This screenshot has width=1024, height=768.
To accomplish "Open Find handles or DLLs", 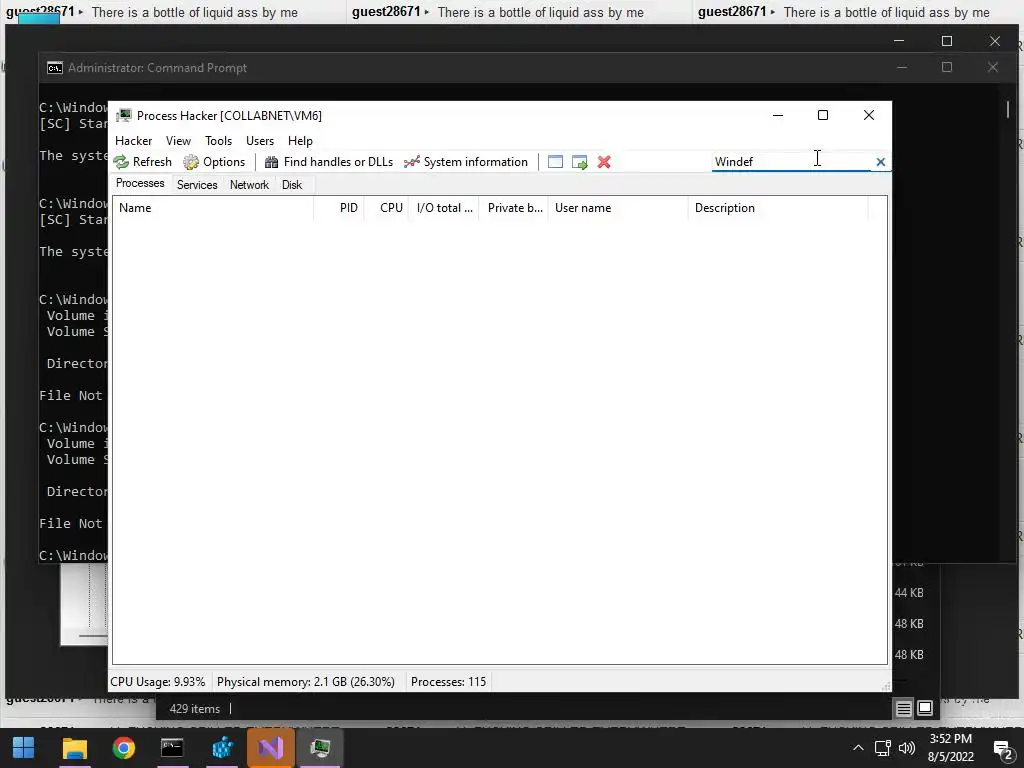I will [329, 162].
